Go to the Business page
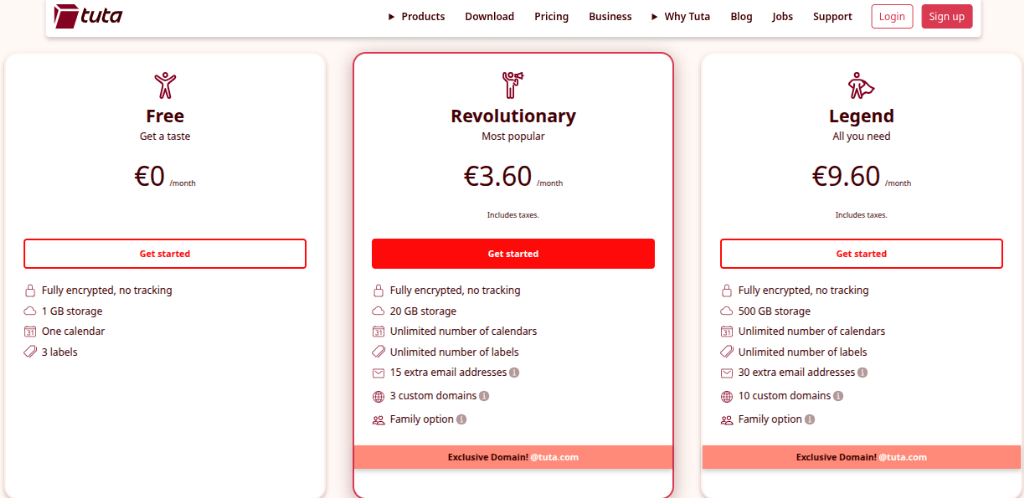1024x498 pixels. click(x=610, y=16)
